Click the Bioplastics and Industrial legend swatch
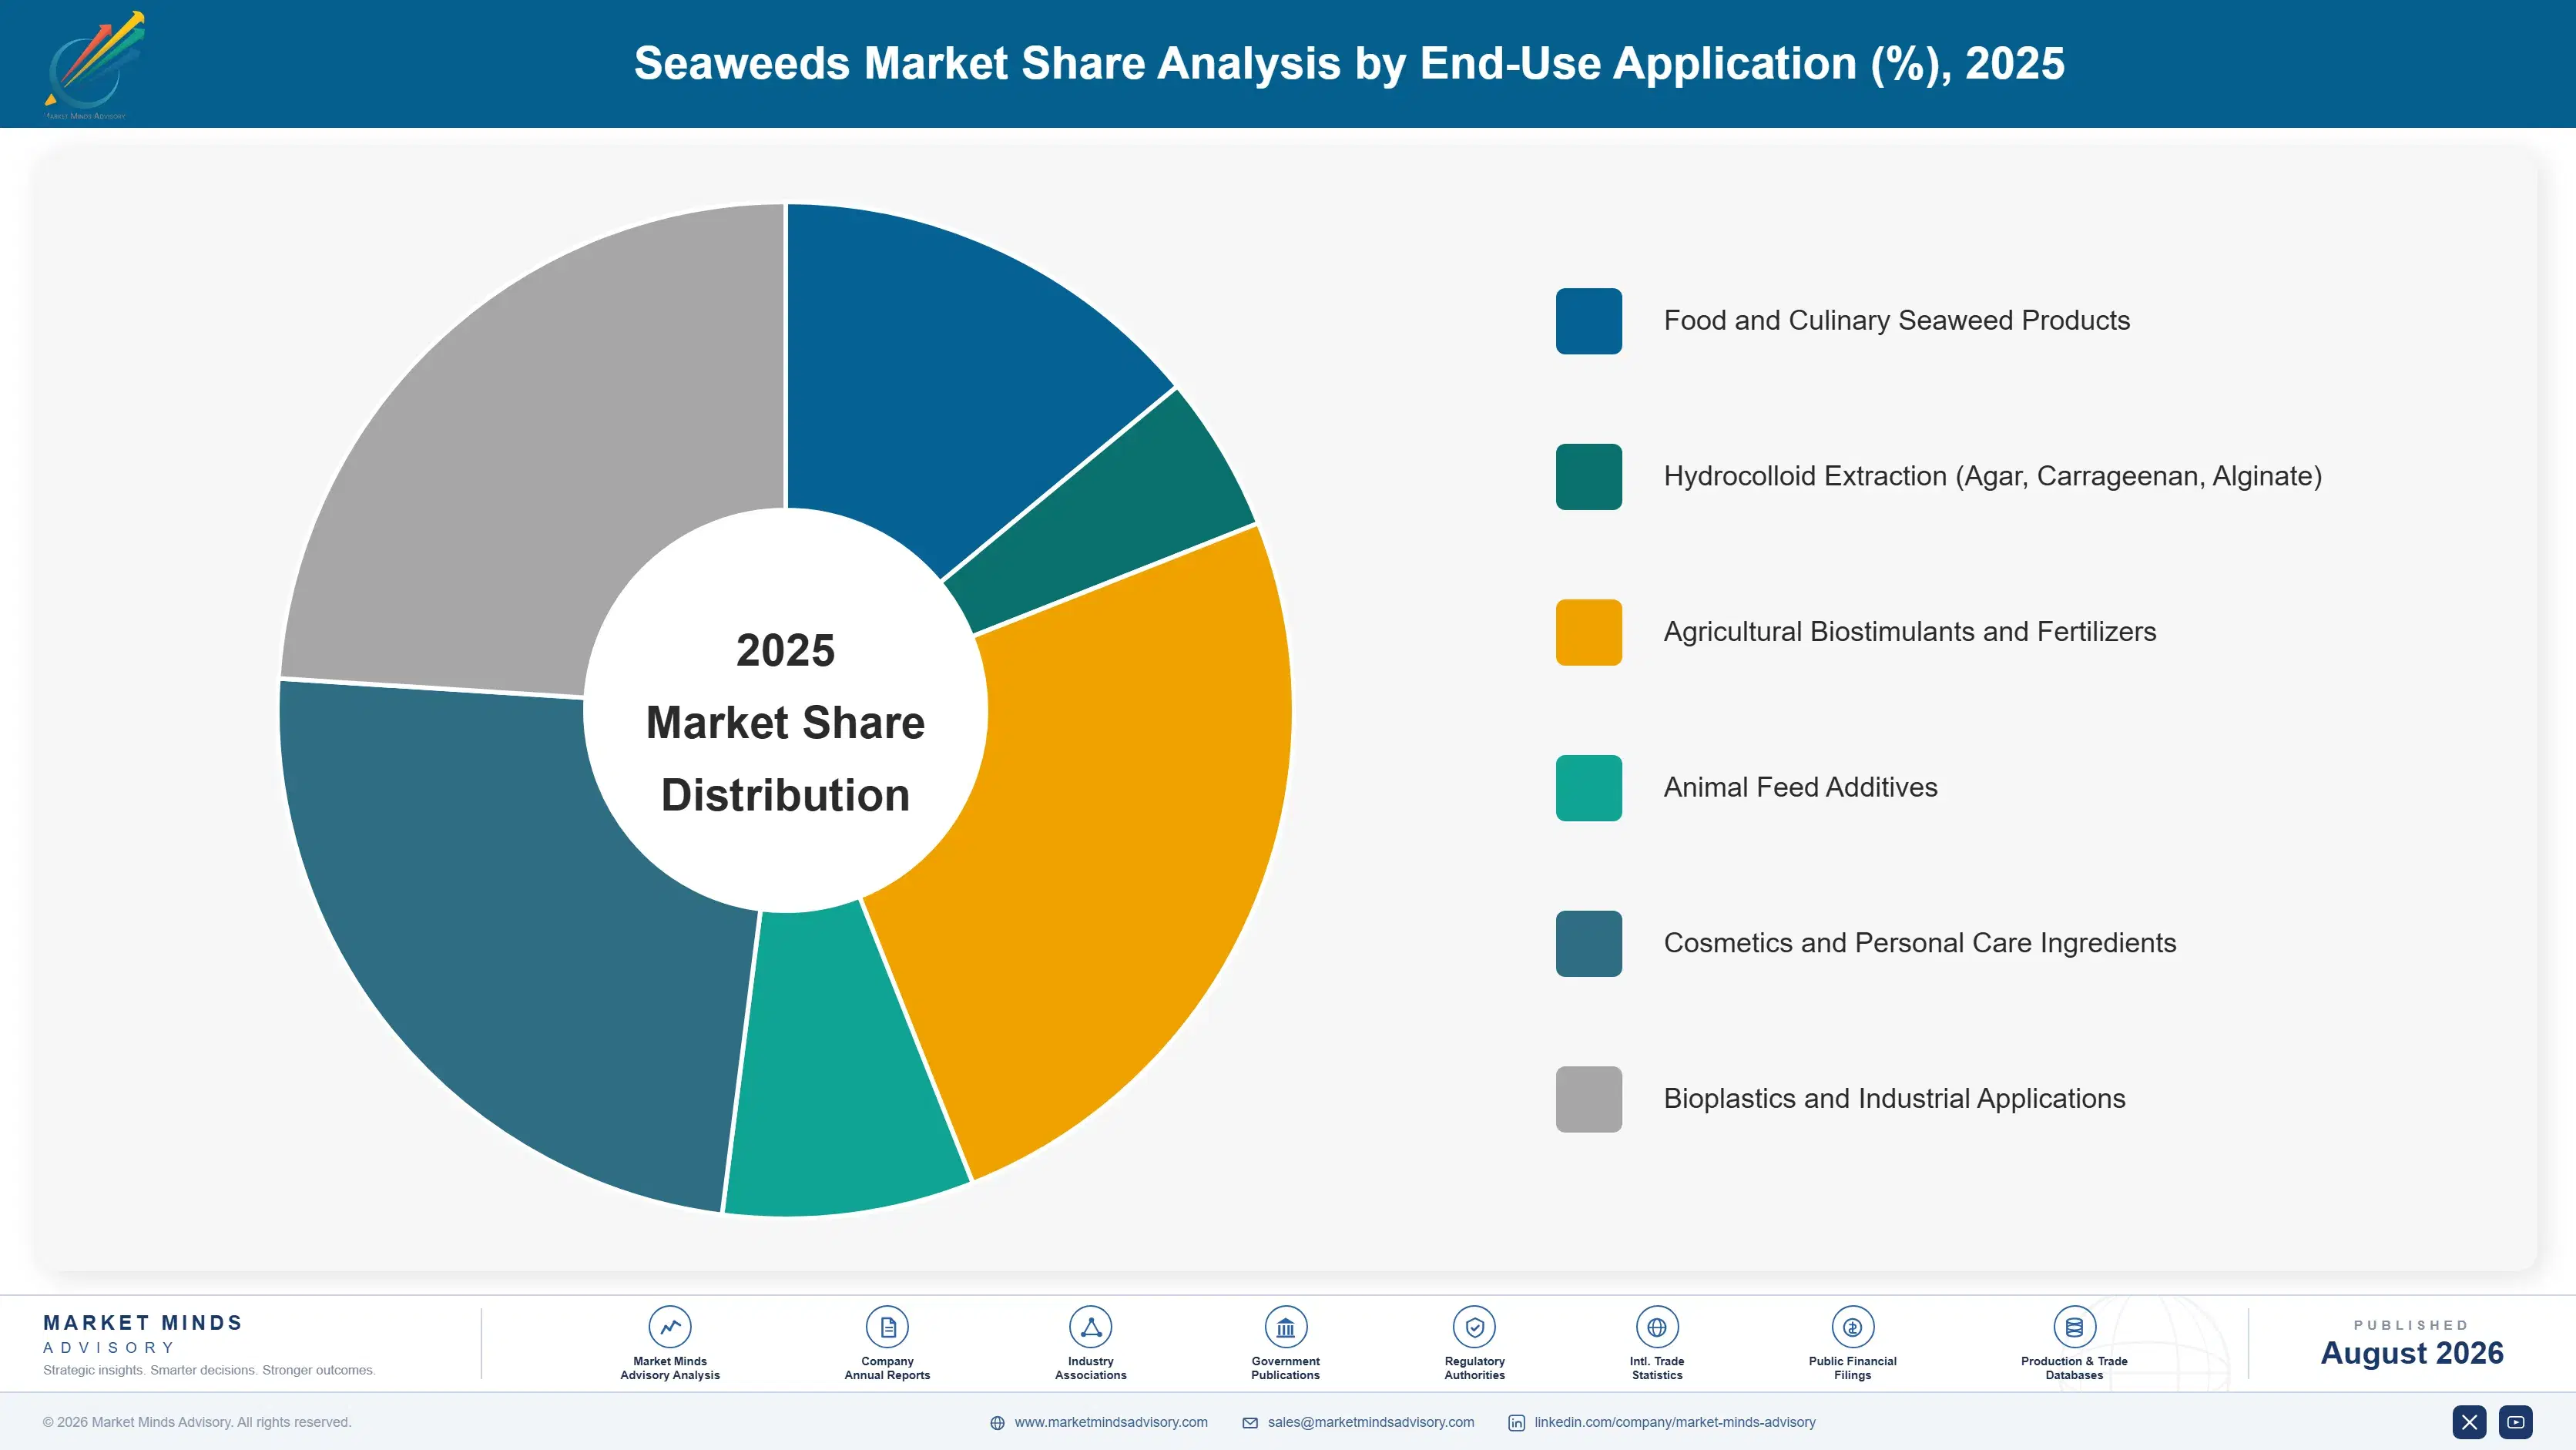This screenshot has height=1450, width=2576. tap(1589, 1099)
